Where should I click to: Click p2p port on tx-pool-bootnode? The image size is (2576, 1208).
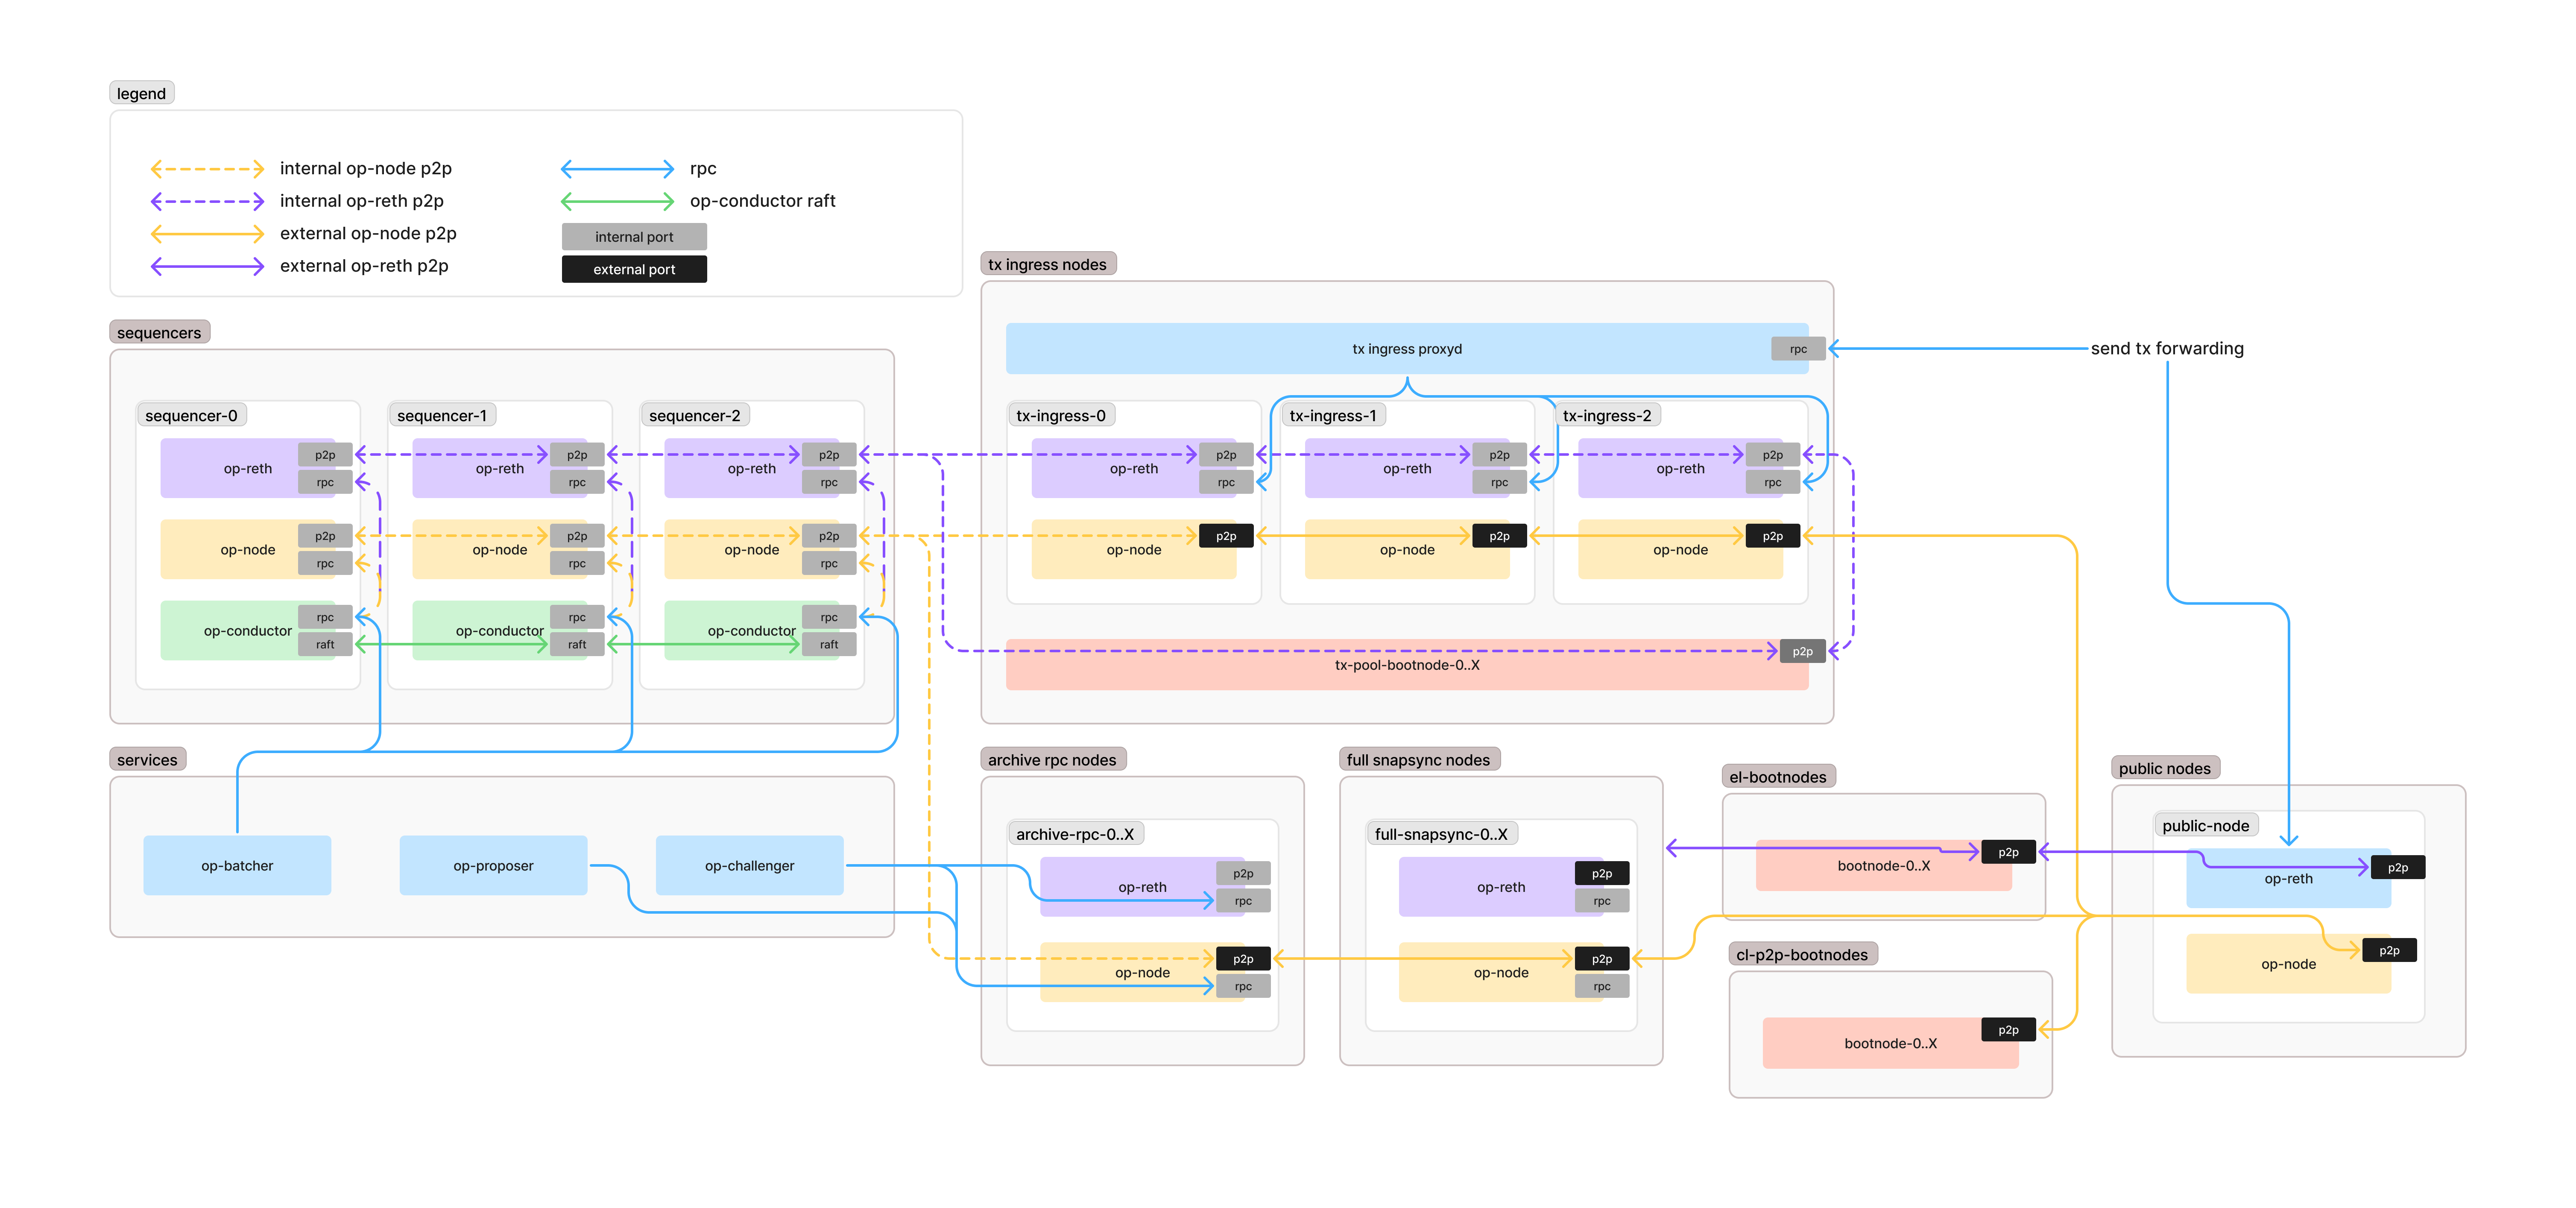(x=1802, y=651)
